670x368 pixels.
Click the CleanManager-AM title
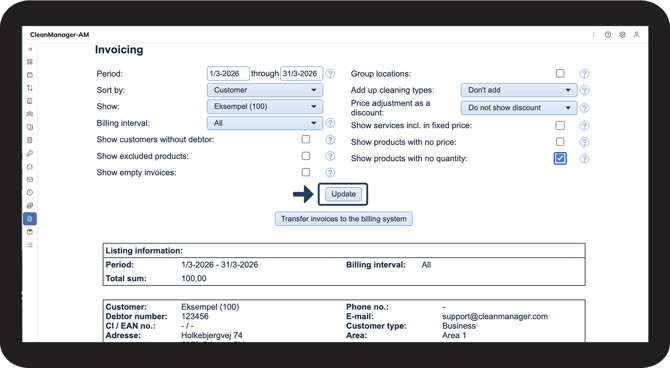(x=59, y=35)
